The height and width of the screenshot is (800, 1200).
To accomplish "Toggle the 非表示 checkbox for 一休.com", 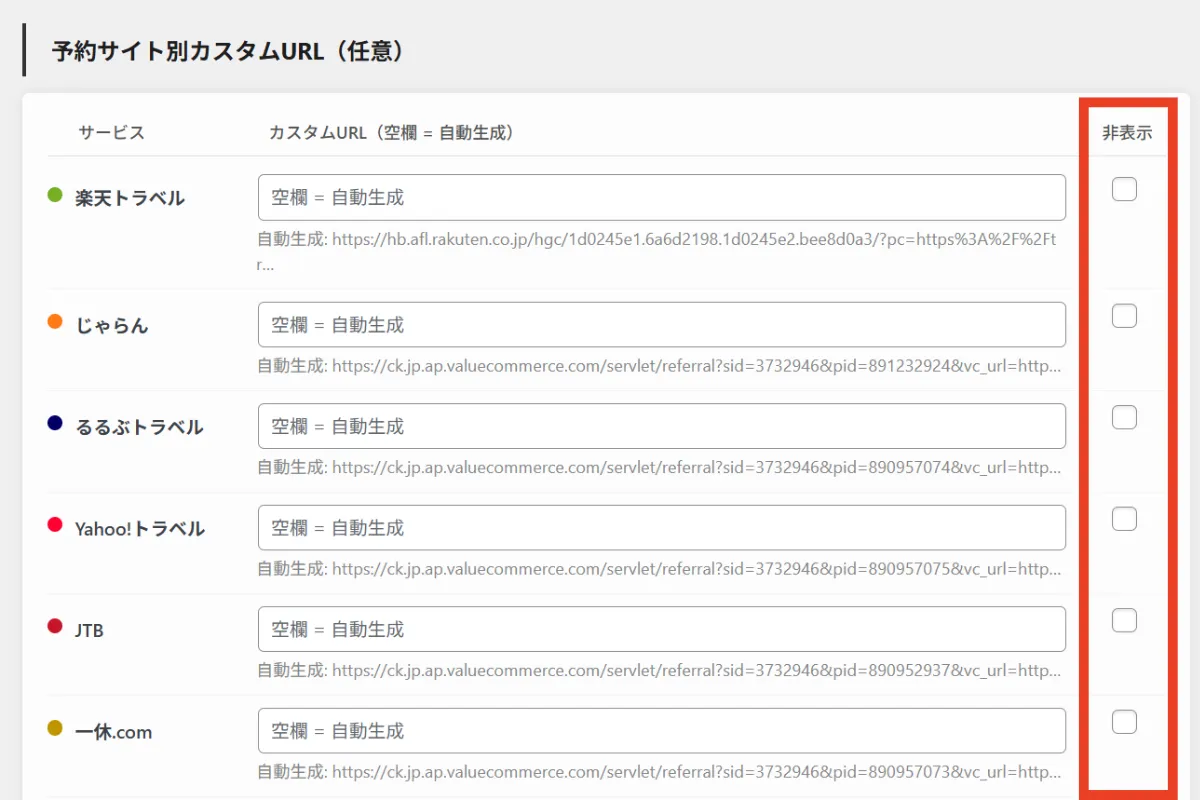I will click(x=1124, y=722).
